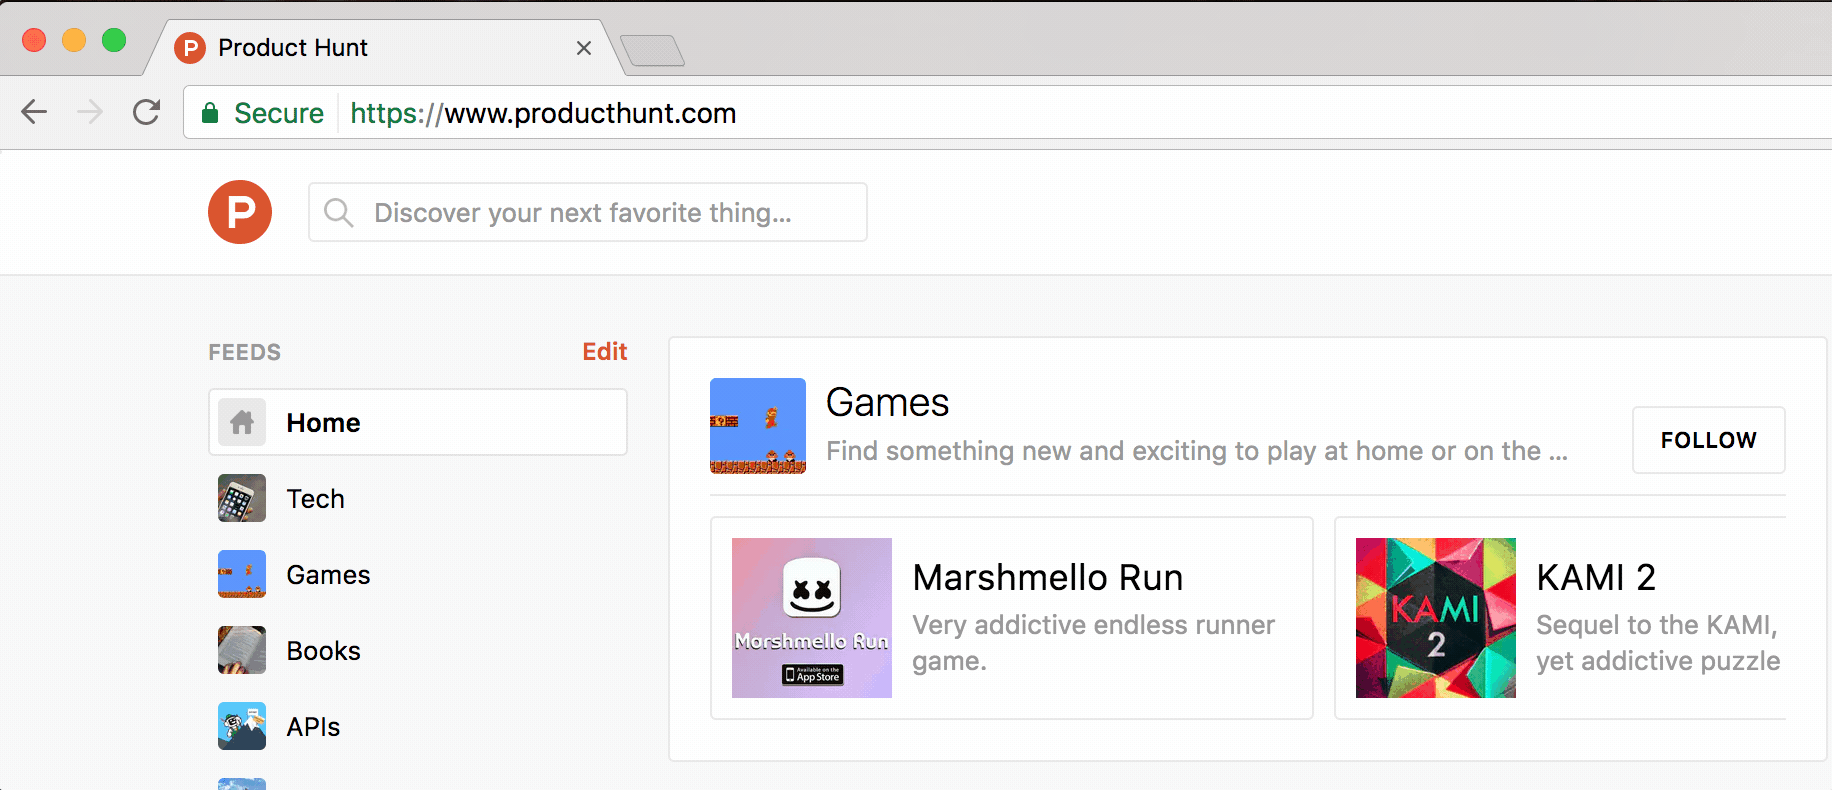This screenshot has width=1832, height=790.
Task: Open the Marshmello Run product title
Action: point(1048,577)
